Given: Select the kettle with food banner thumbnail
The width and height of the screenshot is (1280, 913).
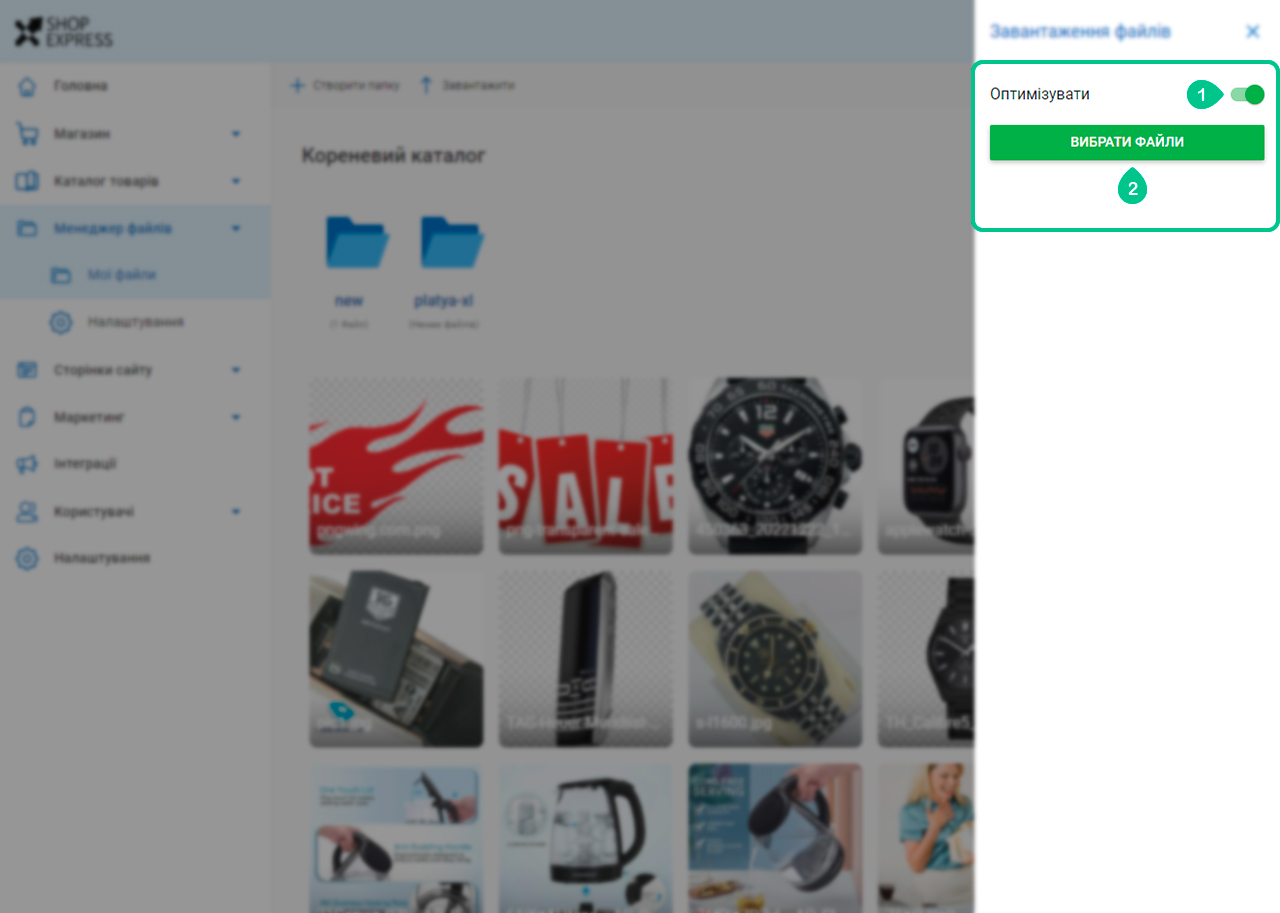Looking at the screenshot, I should coord(775,838).
